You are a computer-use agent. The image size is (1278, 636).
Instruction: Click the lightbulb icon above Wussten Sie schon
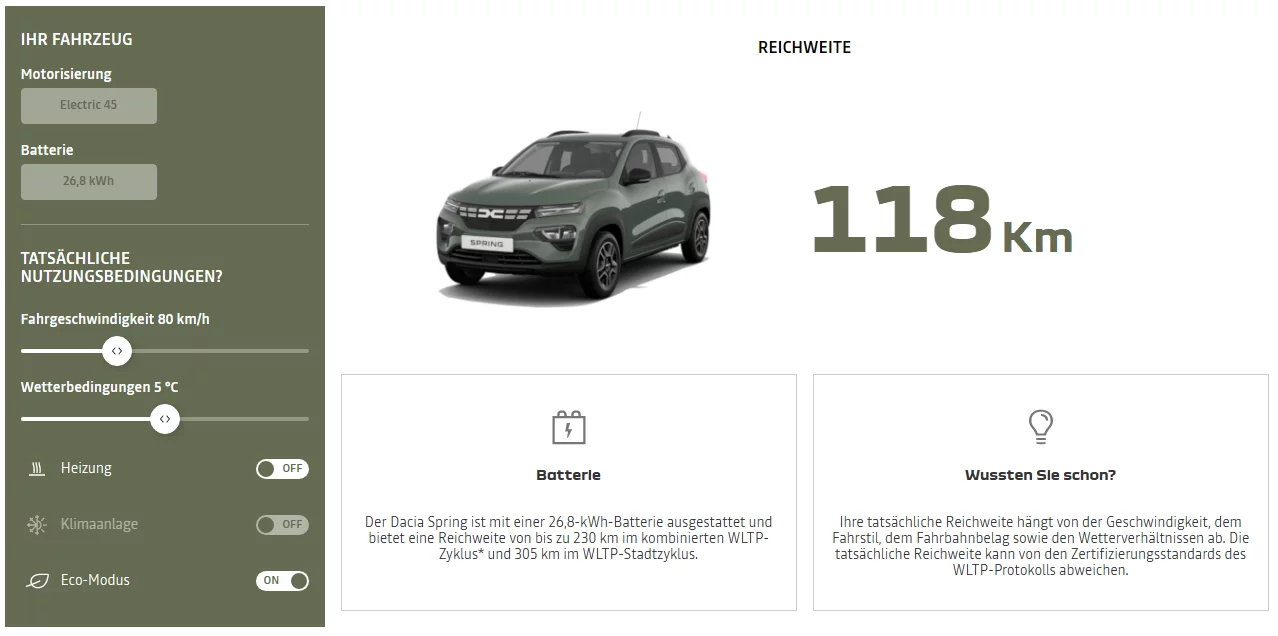tap(1041, 427)
